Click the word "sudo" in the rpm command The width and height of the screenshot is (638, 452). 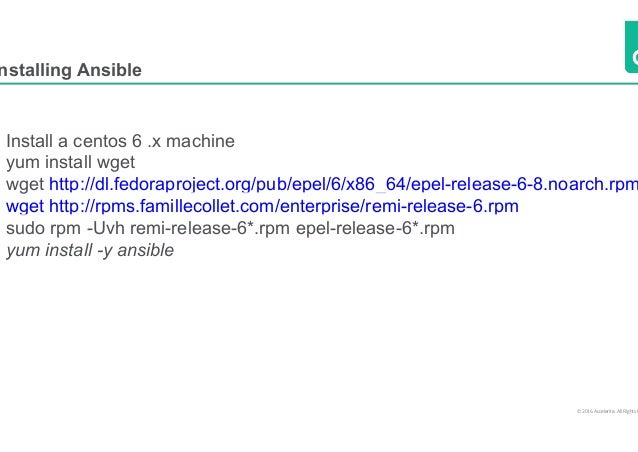coord(25,228)
